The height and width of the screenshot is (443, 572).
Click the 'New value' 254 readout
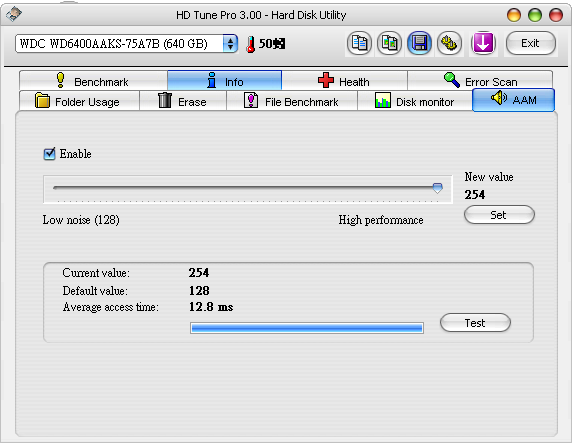[x=475, y=194]
